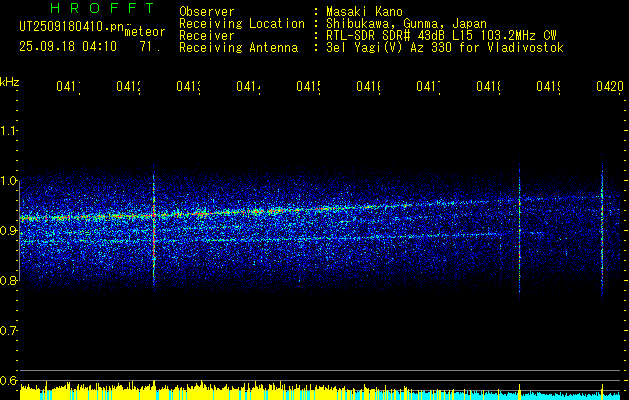Click the date and time 25.09.18 04:10

coord(68,47)
